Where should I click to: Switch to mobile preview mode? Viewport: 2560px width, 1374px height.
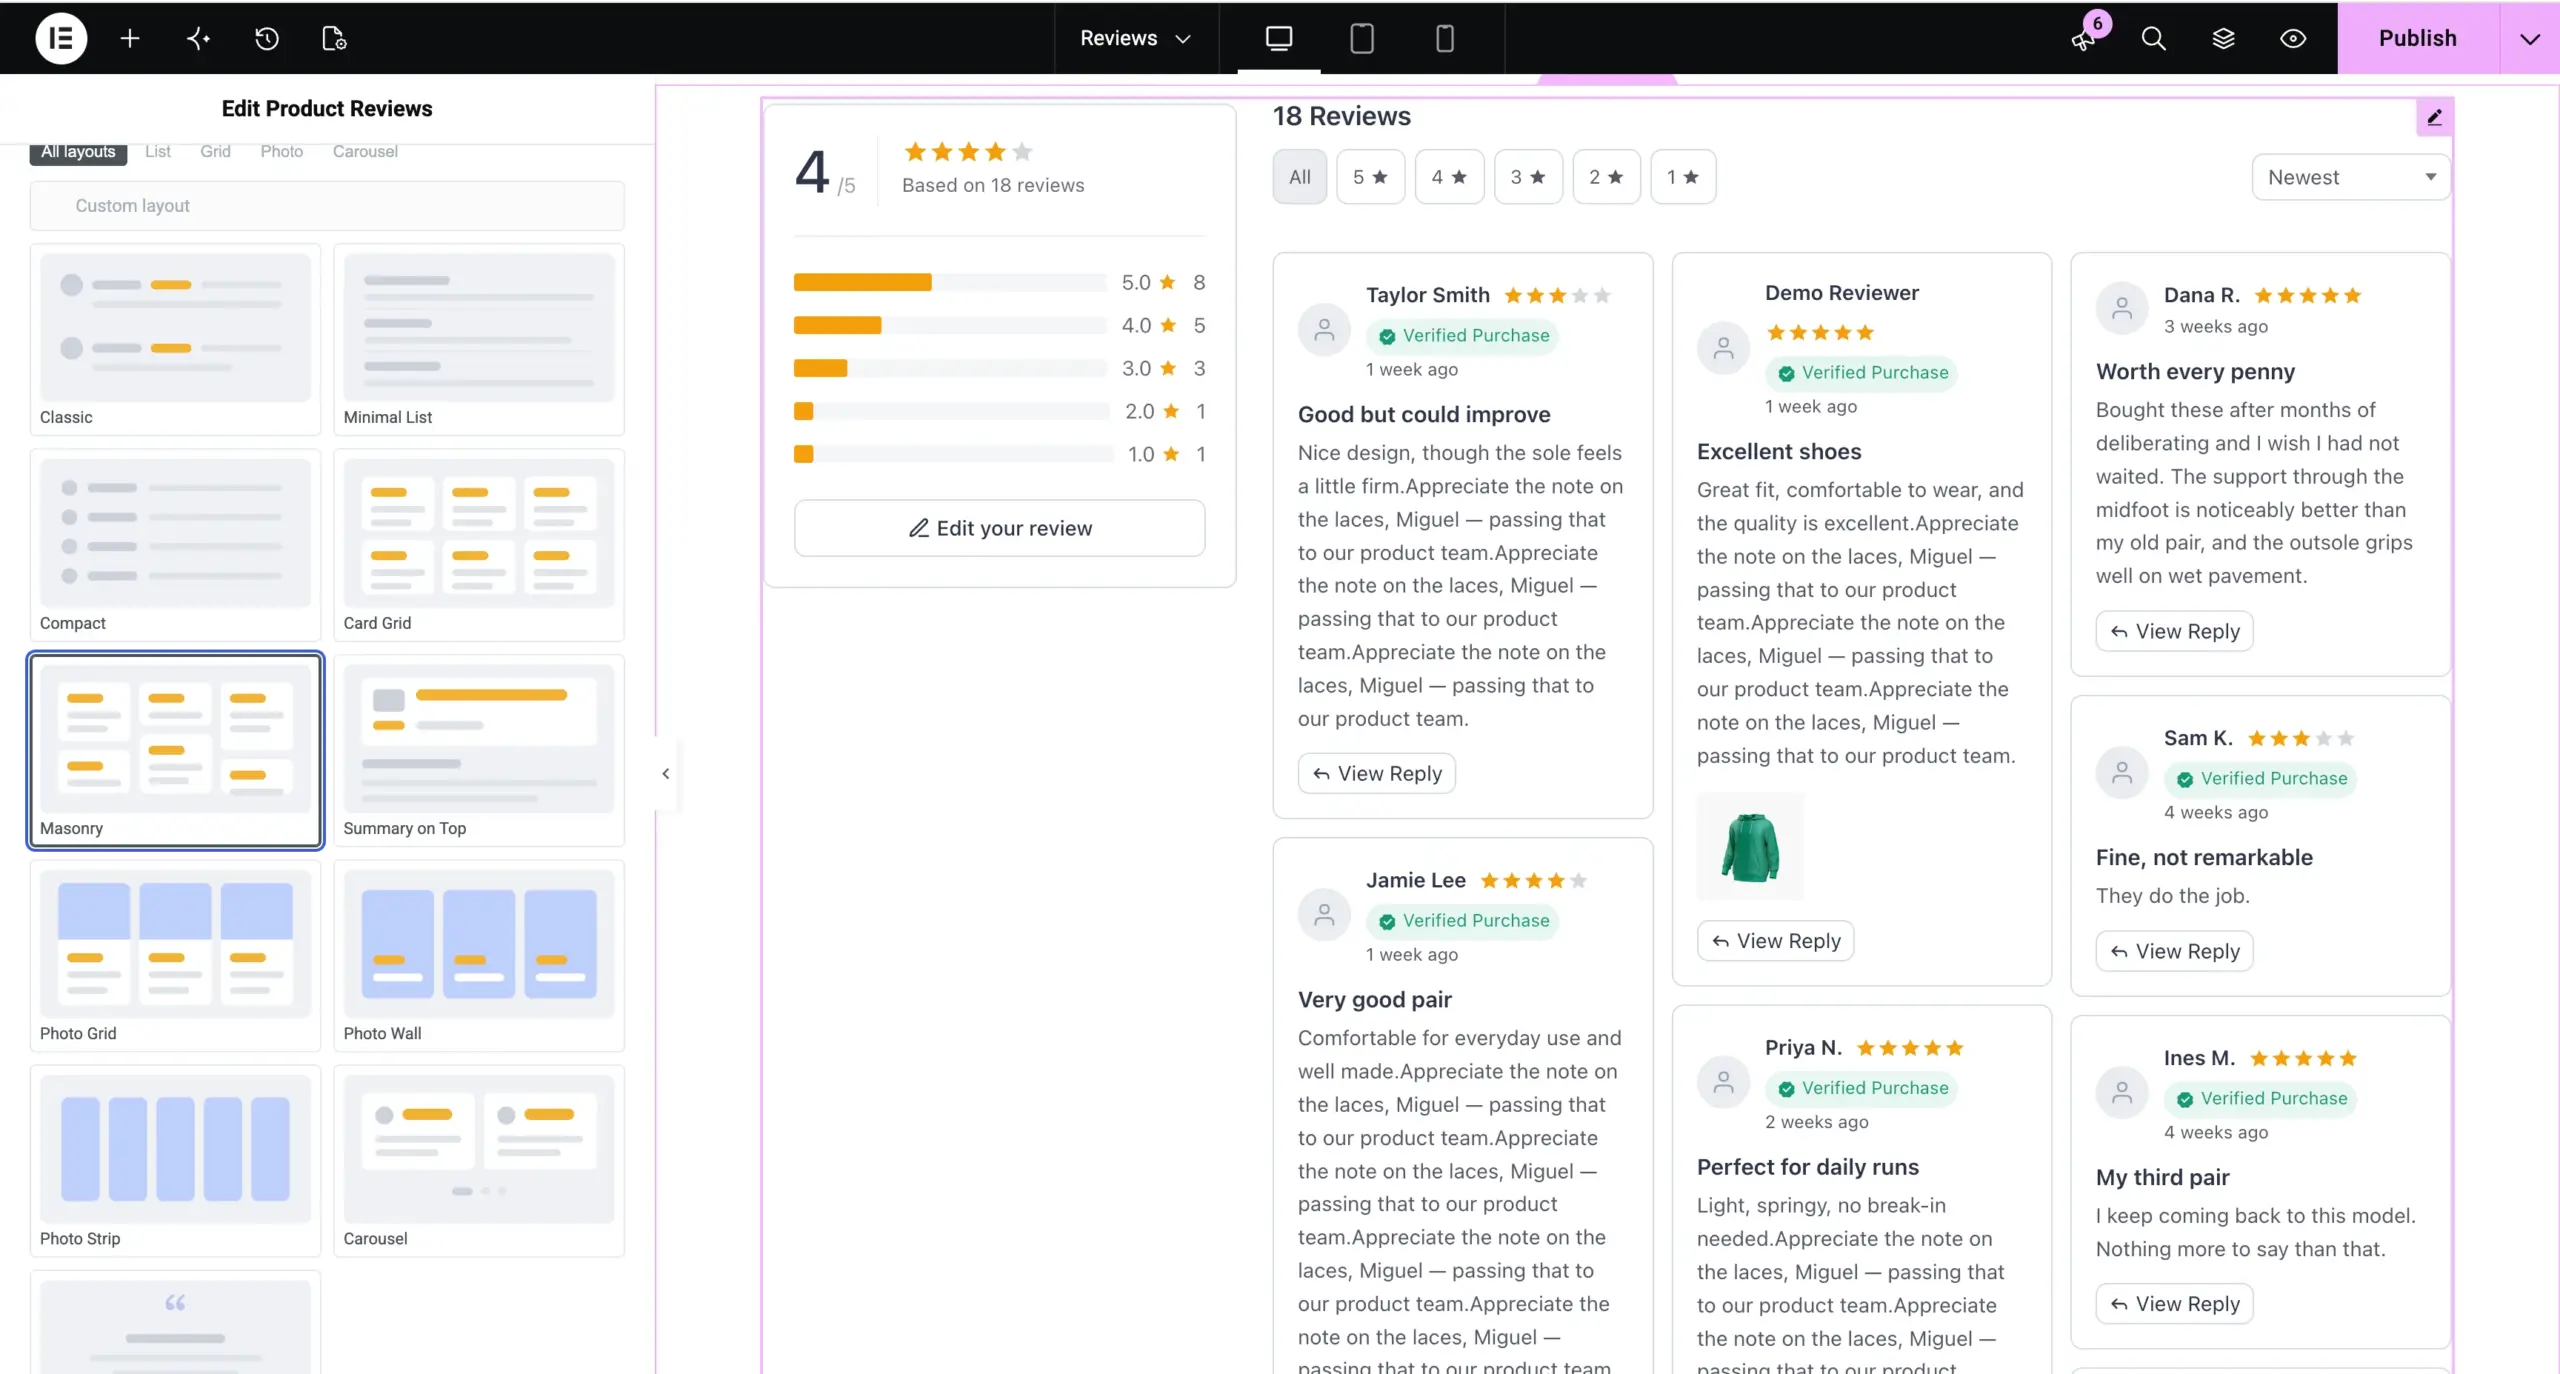(1444, 38)
